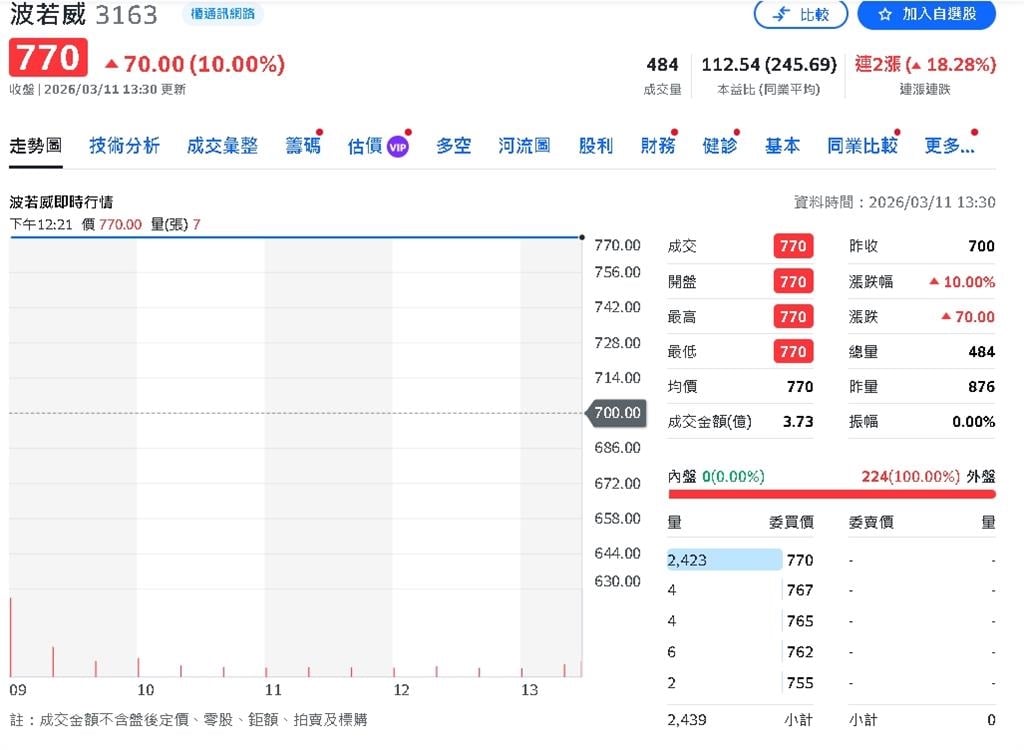
Task: Switch to the 技術分析 tab
Action: tap(124, 145)
